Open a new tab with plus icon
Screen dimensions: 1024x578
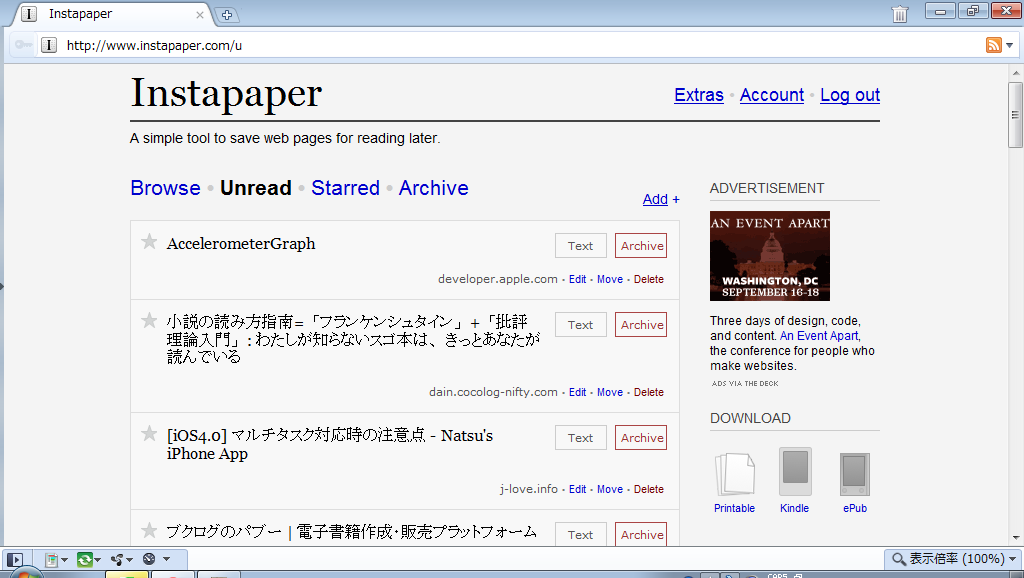pyautogui.click(x=227, y=15)
